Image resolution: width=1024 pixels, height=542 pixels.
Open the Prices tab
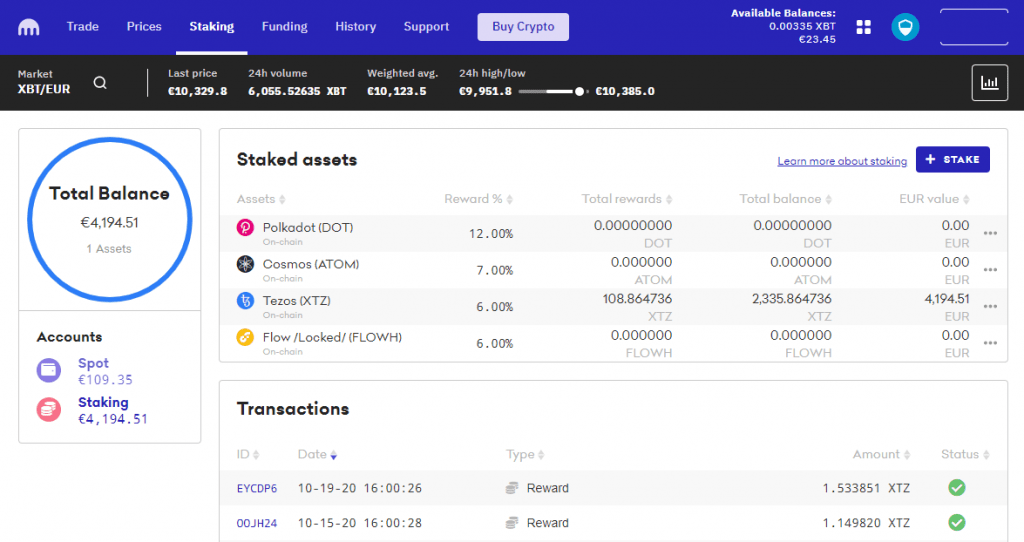[x=144, y=27]
